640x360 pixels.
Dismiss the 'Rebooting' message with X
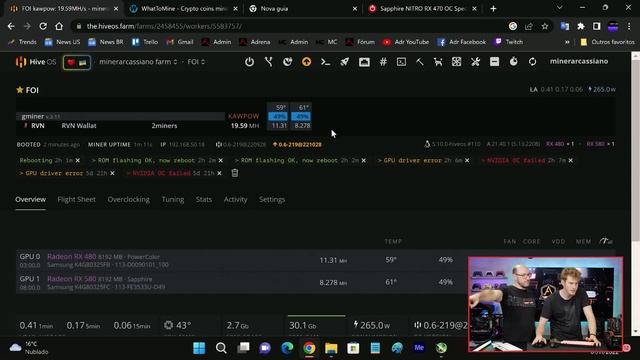tap(78, 160)
